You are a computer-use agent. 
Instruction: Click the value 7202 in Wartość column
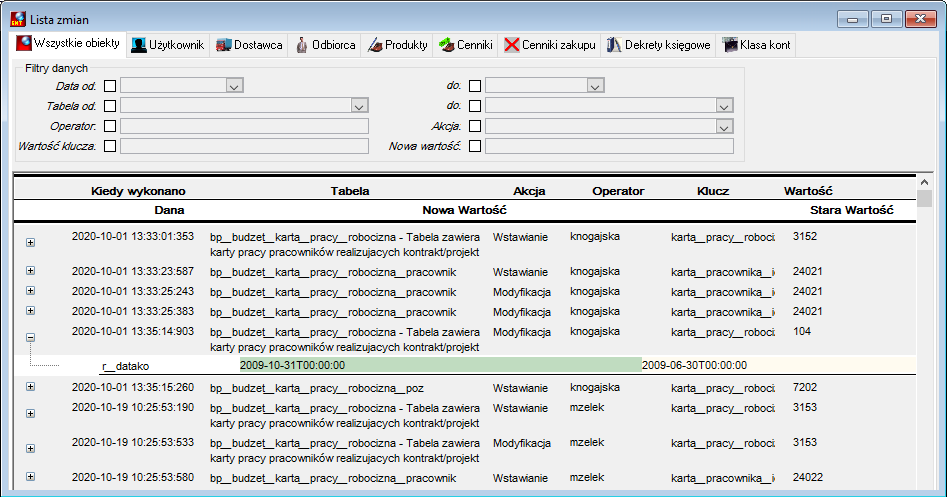click(x=804, y=387)
